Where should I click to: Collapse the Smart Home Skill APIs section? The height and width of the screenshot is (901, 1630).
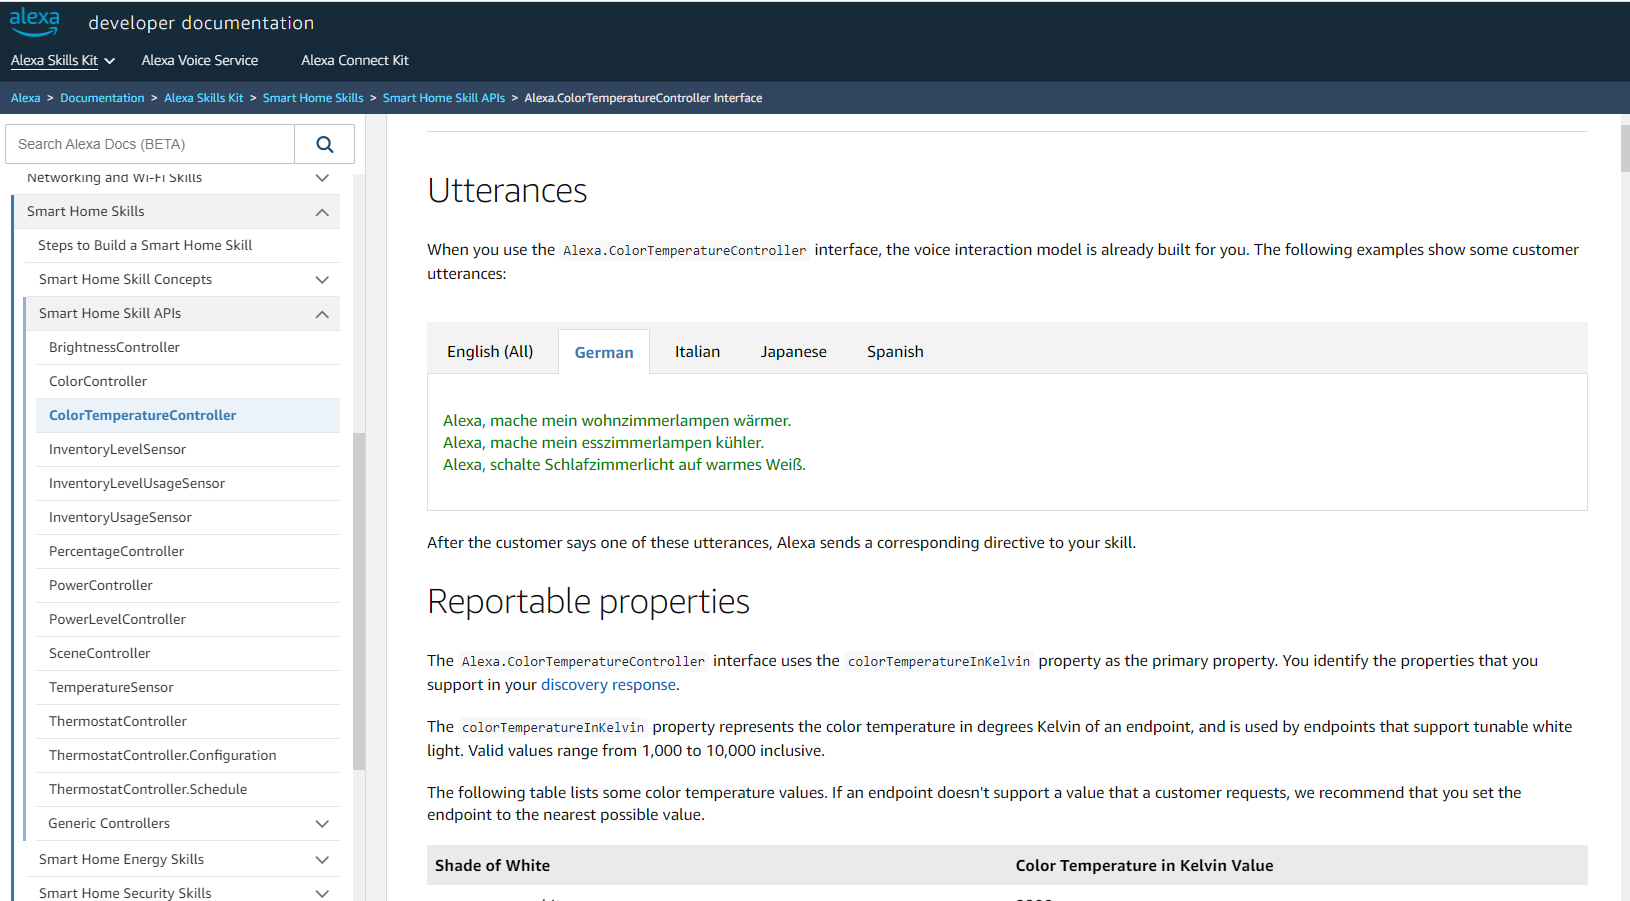(322, 314)
